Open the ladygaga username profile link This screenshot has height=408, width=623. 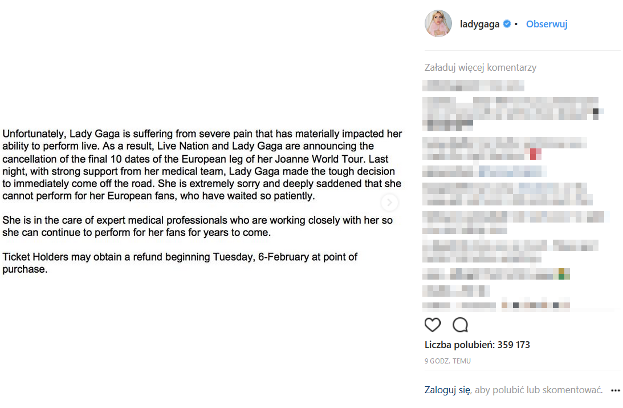(480, 24)
